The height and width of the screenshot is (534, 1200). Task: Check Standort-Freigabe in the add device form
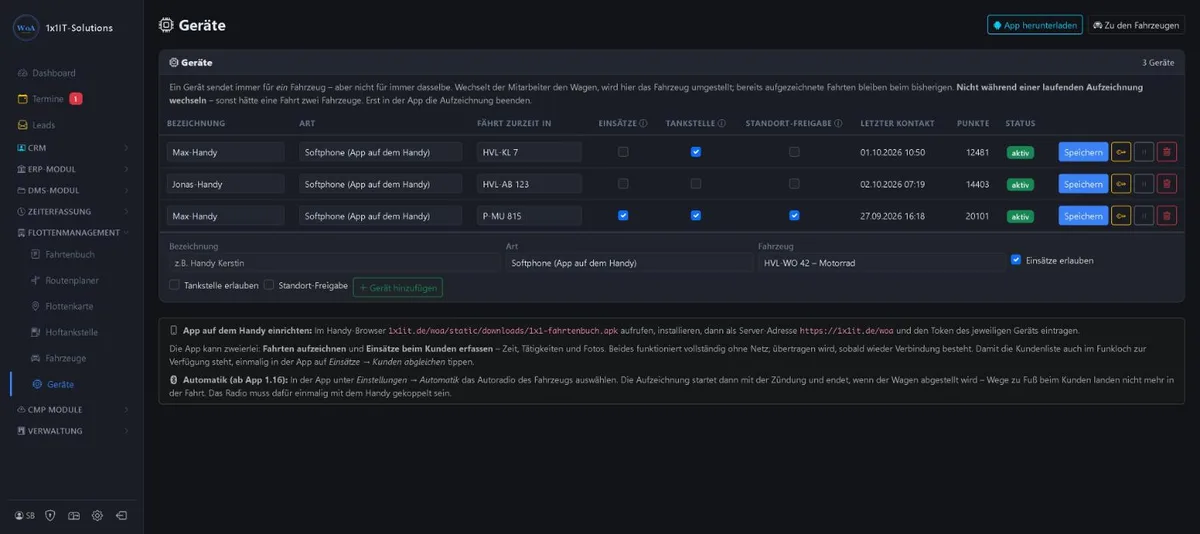[x=269, y=285]
